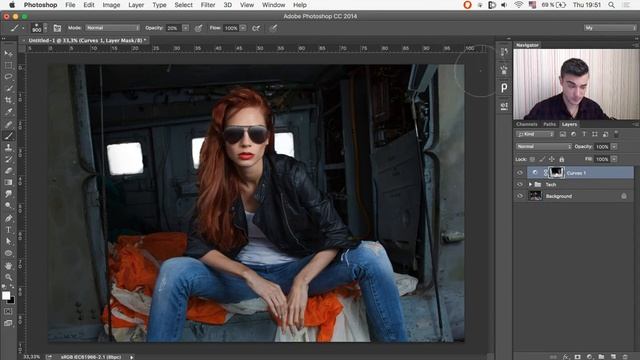Toggle lock transparent pixels
Screen dimensions: 640x360
[532, 159]
